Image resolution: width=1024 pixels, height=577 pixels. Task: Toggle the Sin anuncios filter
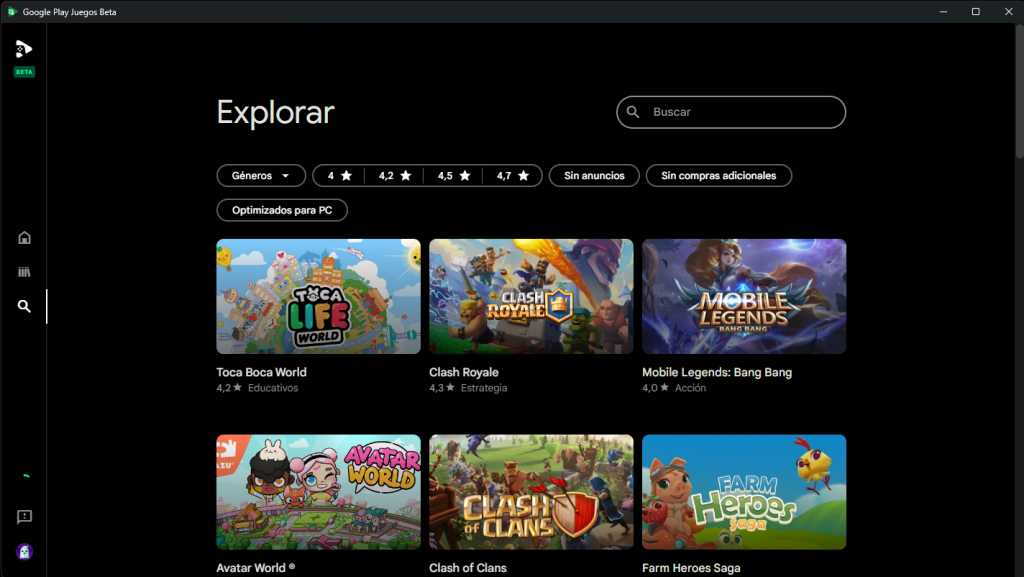(594, 176)
